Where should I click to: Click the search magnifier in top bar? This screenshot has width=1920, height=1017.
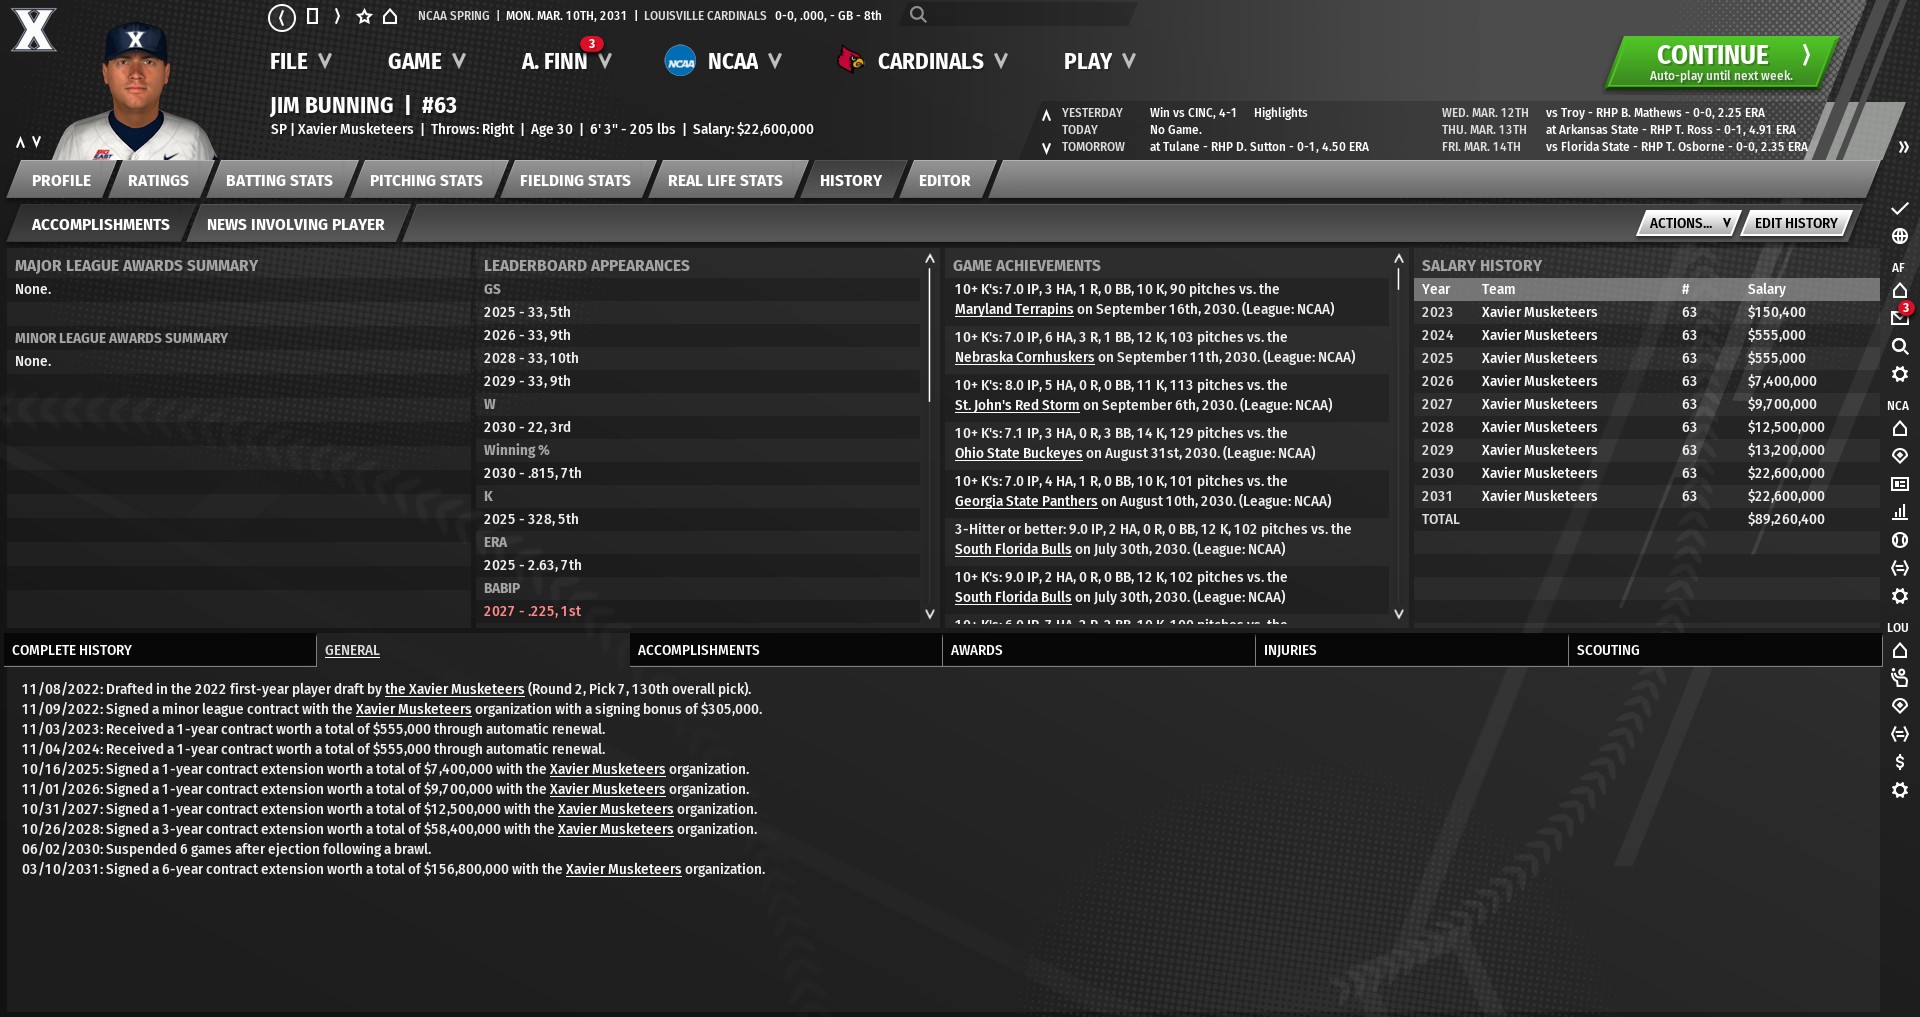918,15
